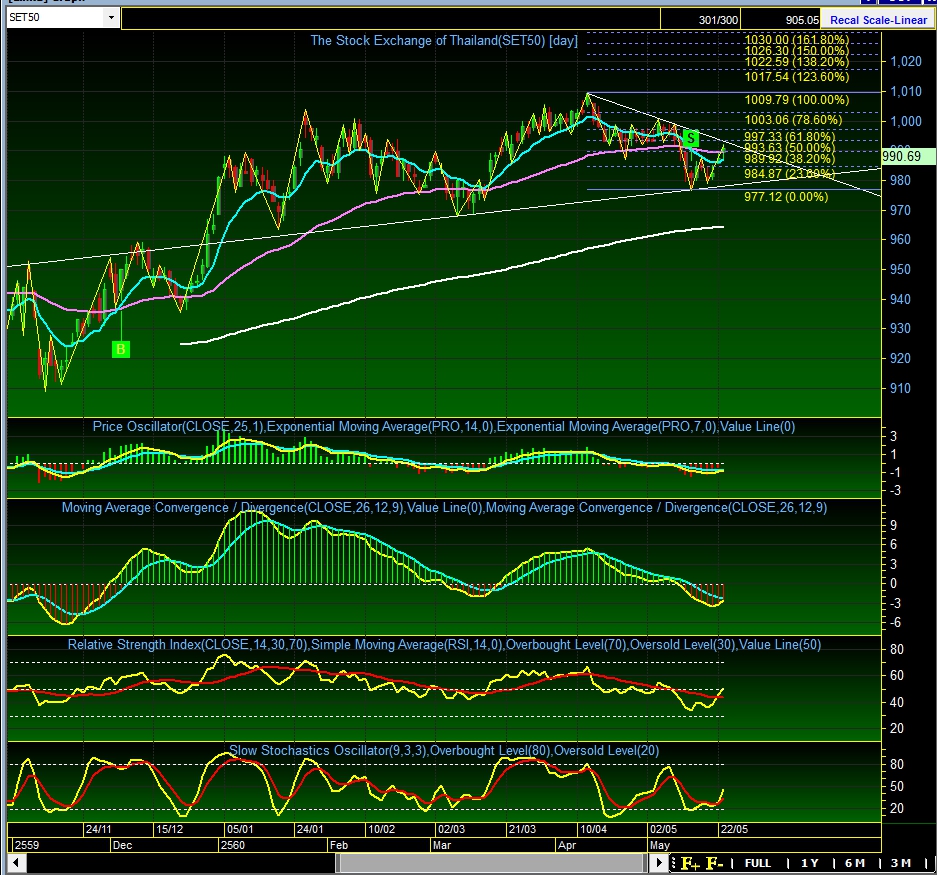Select the 977.12 (0.00%) Fibonacci level
This screenshot has width=937, height=875.
click(786, 197)
